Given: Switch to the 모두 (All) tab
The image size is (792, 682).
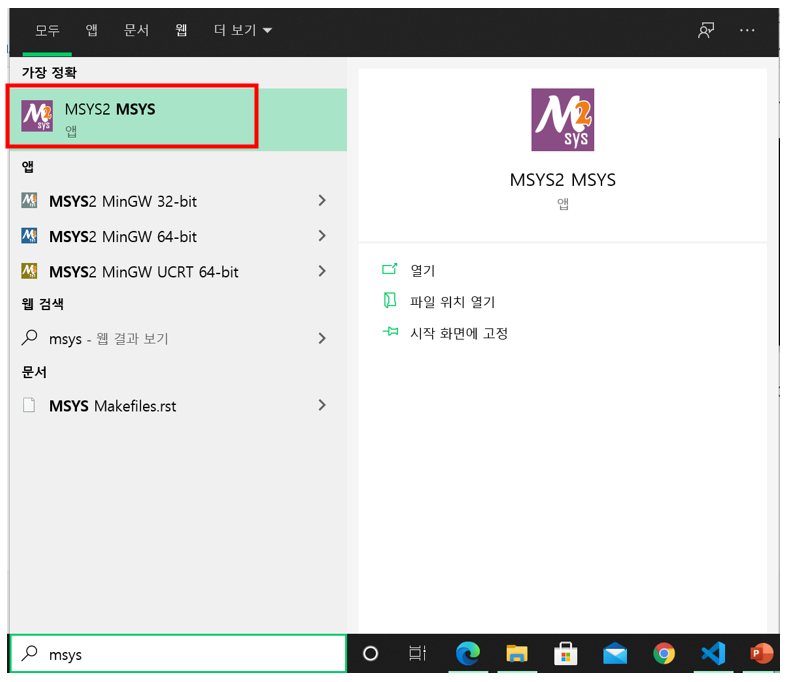Looking at the screenshot, I should (47, 30).
